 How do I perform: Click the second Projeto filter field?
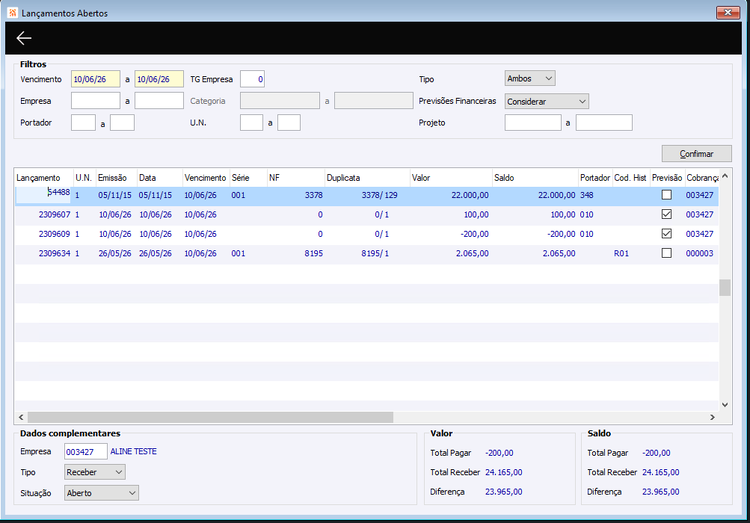pyautogui.click(x=604, y=122)
